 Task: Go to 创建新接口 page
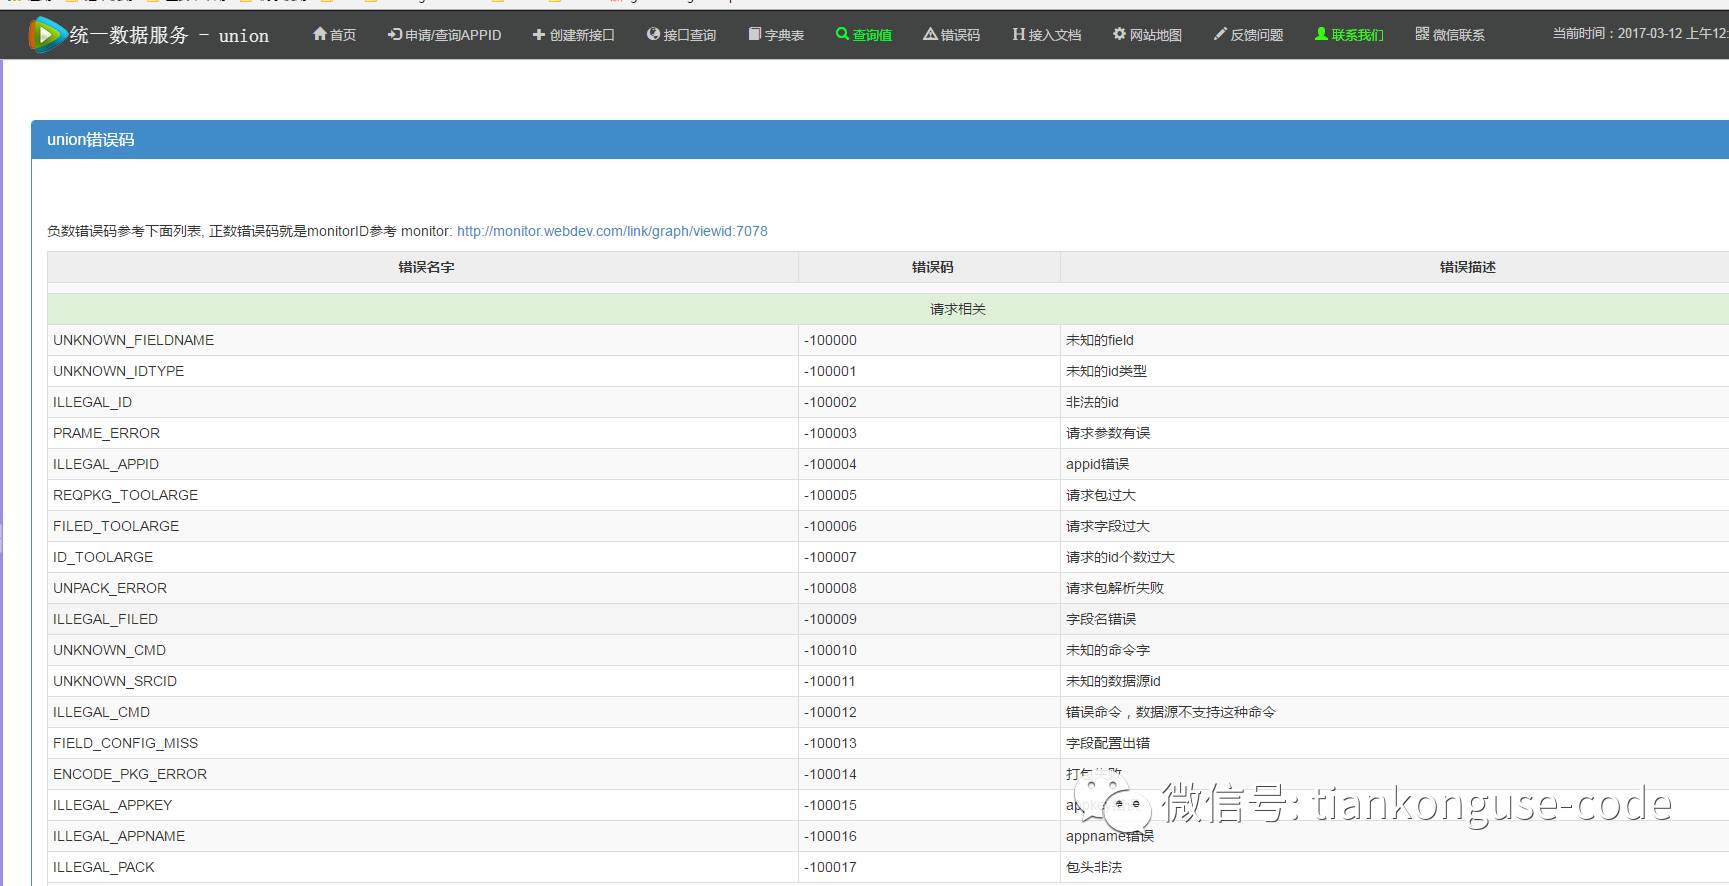(x=574, y=35)
